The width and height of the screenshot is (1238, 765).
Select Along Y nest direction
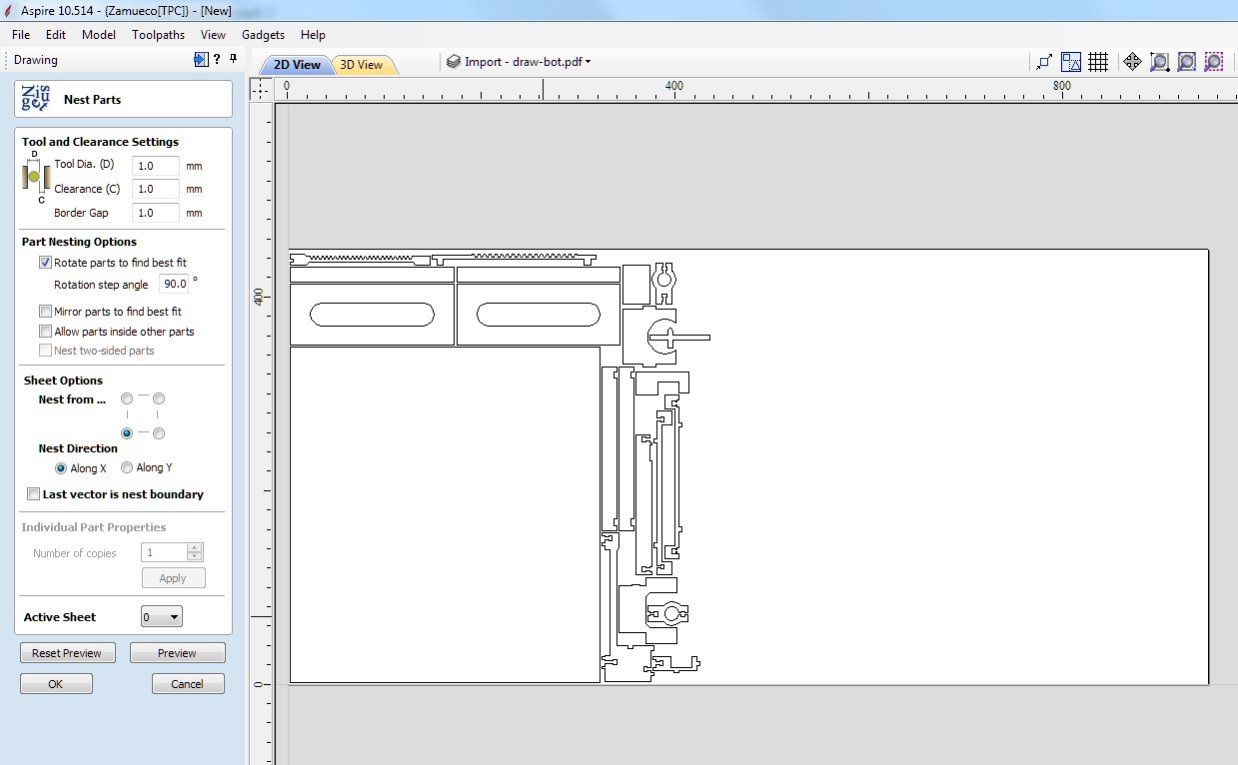127,468
